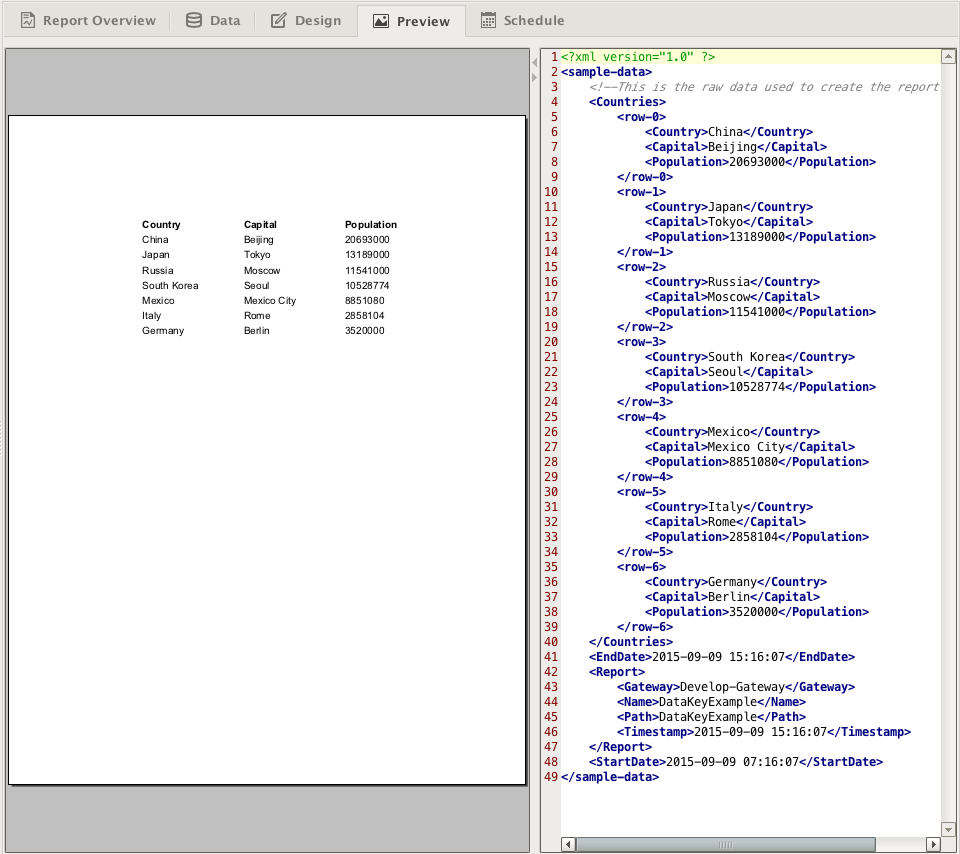Screen dimensions: 960x854
Task: Click the left arrow of the horizontal scrollbar
Action: 568,844
